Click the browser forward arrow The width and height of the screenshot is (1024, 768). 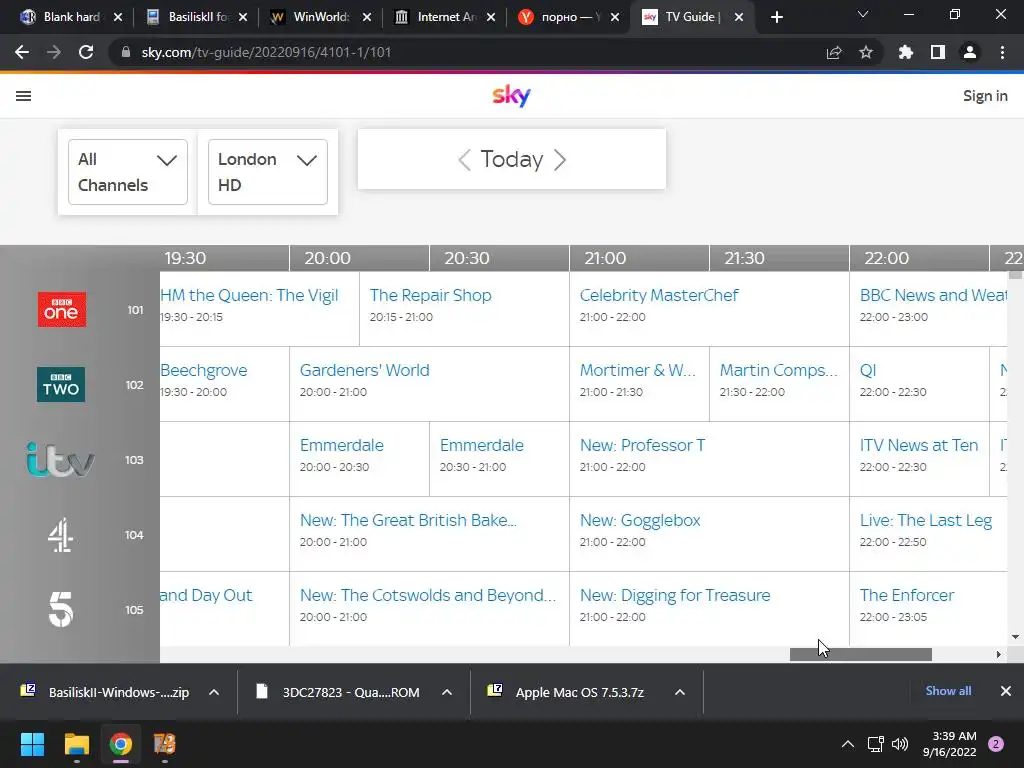(54, 52)
